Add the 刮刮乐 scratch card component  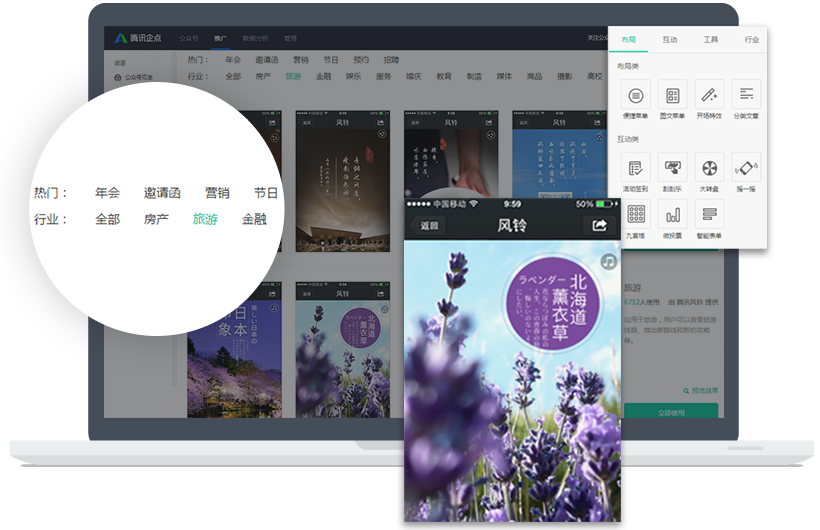672,167
